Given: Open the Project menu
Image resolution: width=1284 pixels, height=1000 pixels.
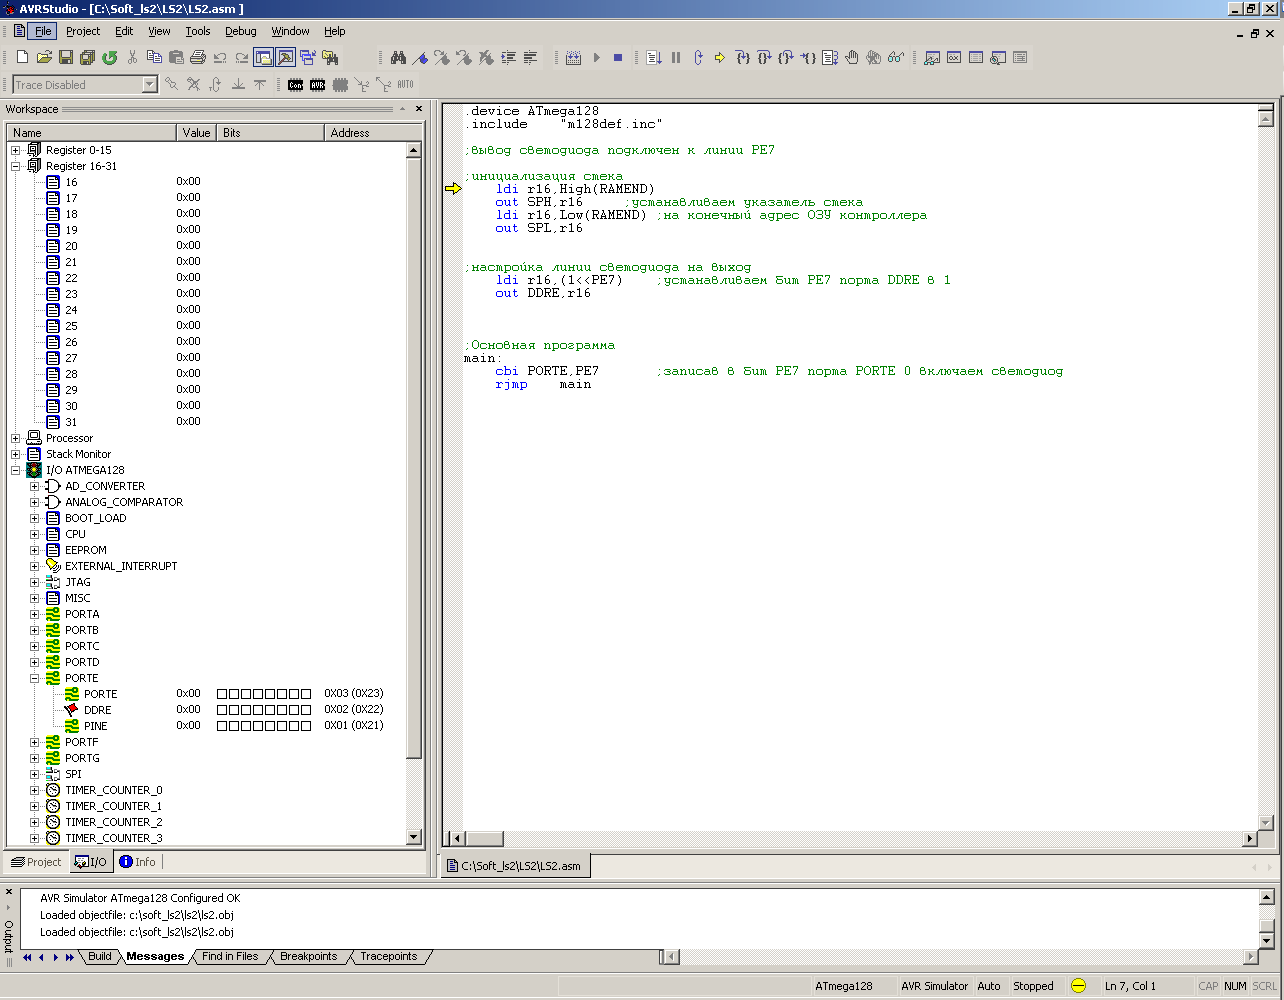Looking at the screenshot, I should 83,31.
